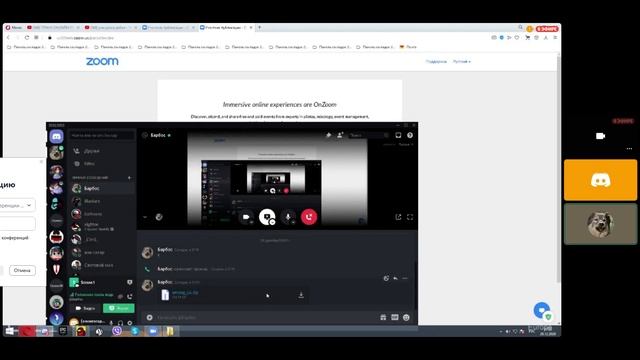Open the attached file name link in chat
Image resolution: width=640 pixels, height=360 pixels.
point(185,292)
